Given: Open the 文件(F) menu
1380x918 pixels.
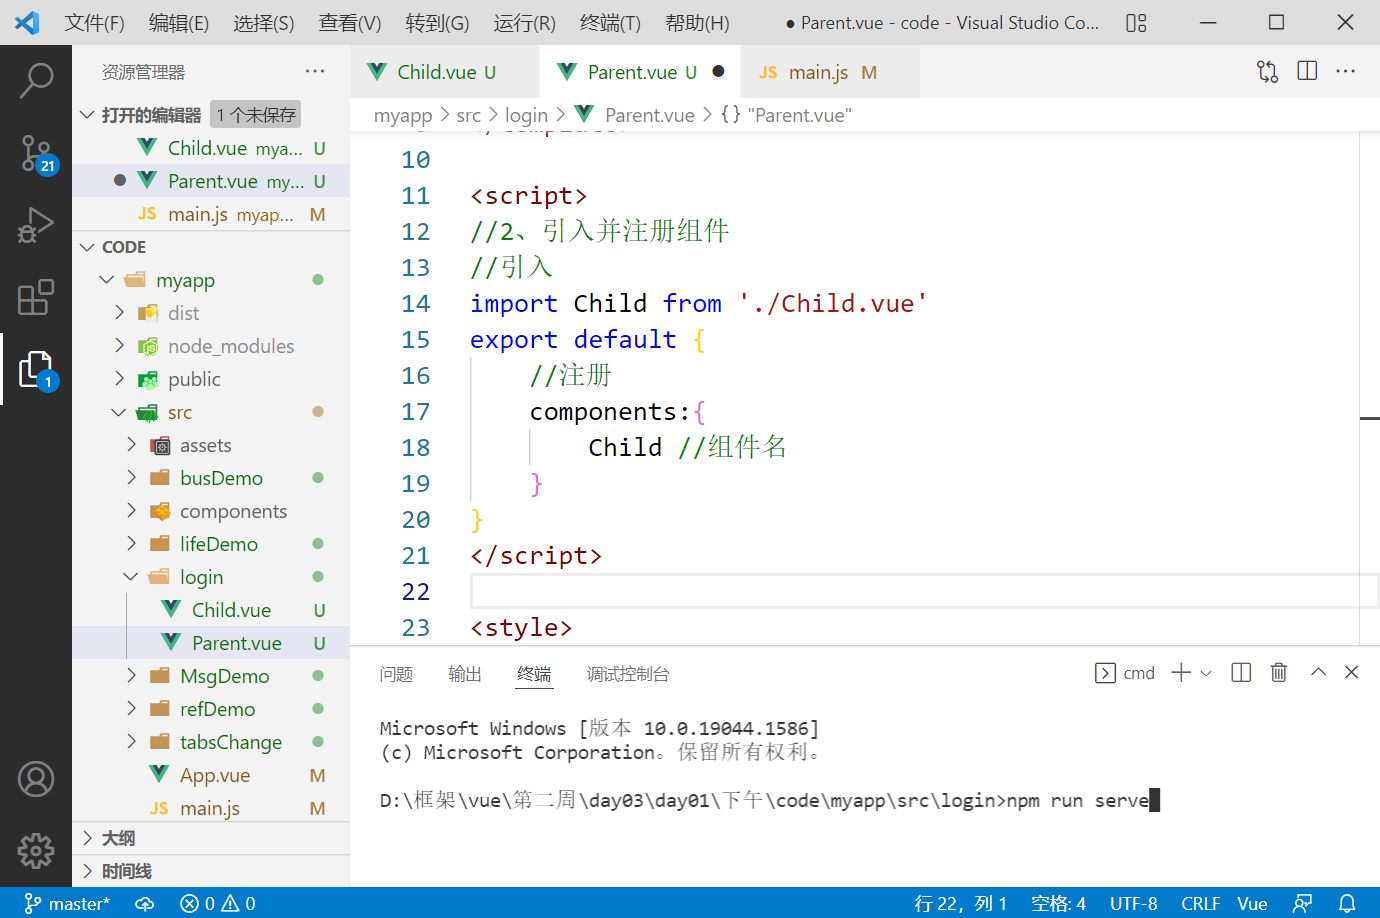Looking at the screenshot, I should click(x=94, y=23).
